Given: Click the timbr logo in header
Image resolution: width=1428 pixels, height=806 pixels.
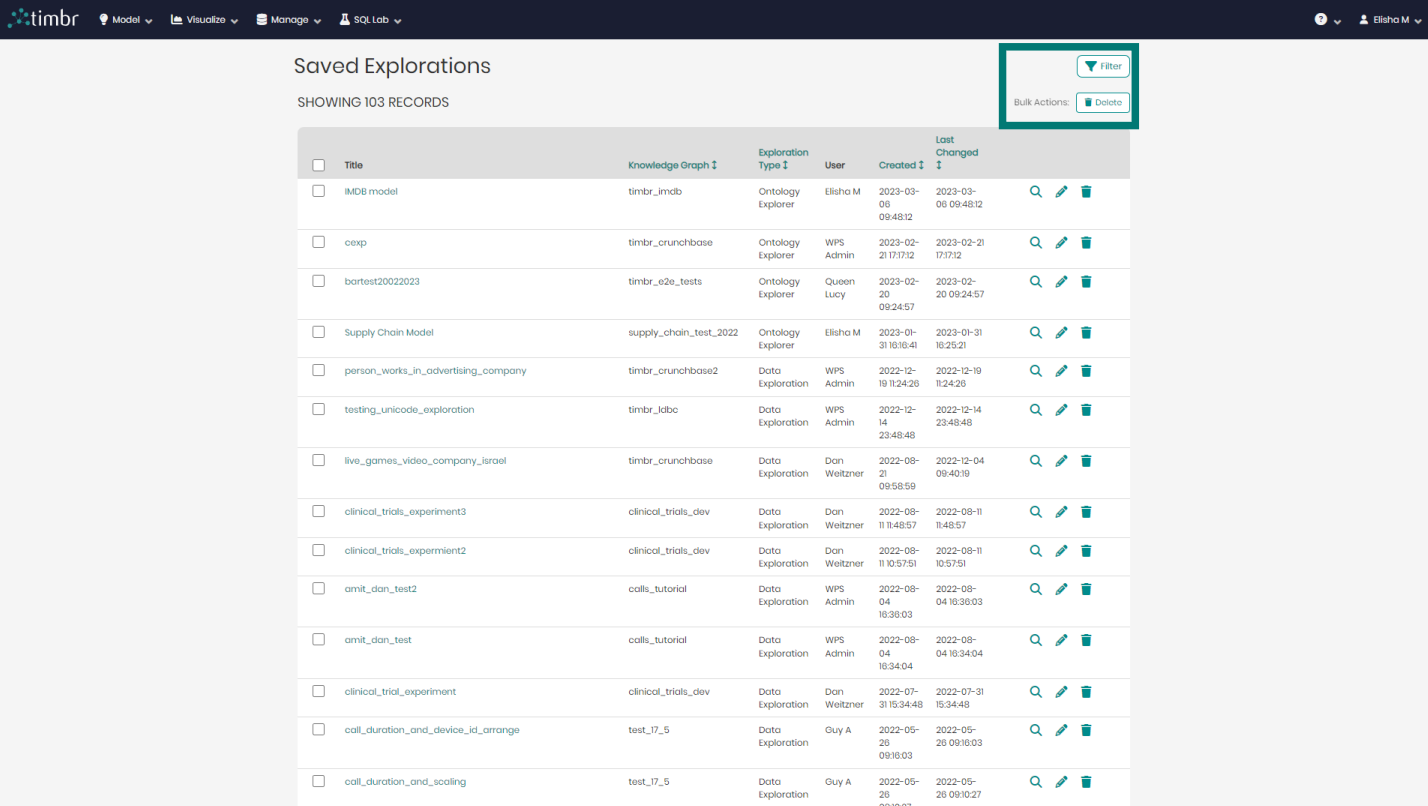Looking at the screenshot, I should pyautogui.click(x=43, y=19).
